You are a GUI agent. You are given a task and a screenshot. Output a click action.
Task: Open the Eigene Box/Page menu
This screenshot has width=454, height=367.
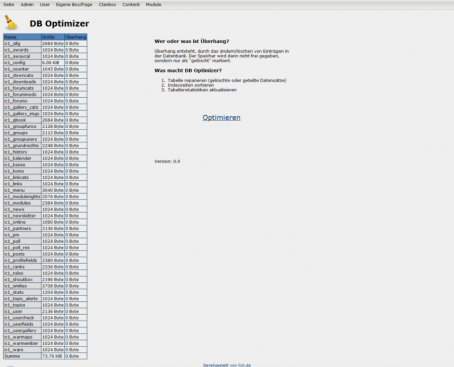pyautogui.click(x=74, y=4)
